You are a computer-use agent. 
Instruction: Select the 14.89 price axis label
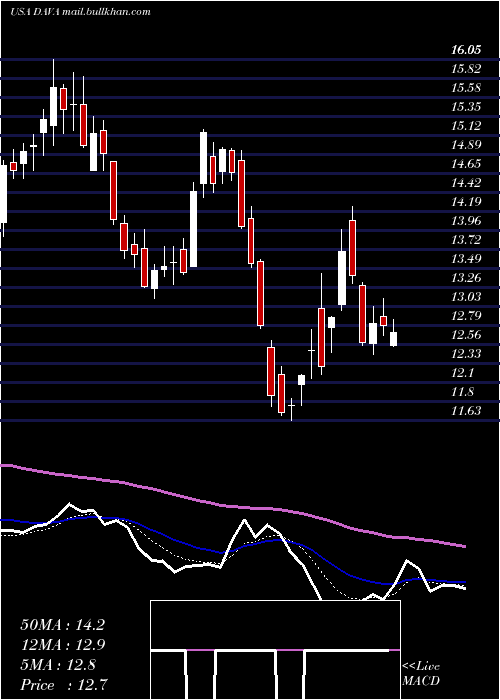click(466, 145)
